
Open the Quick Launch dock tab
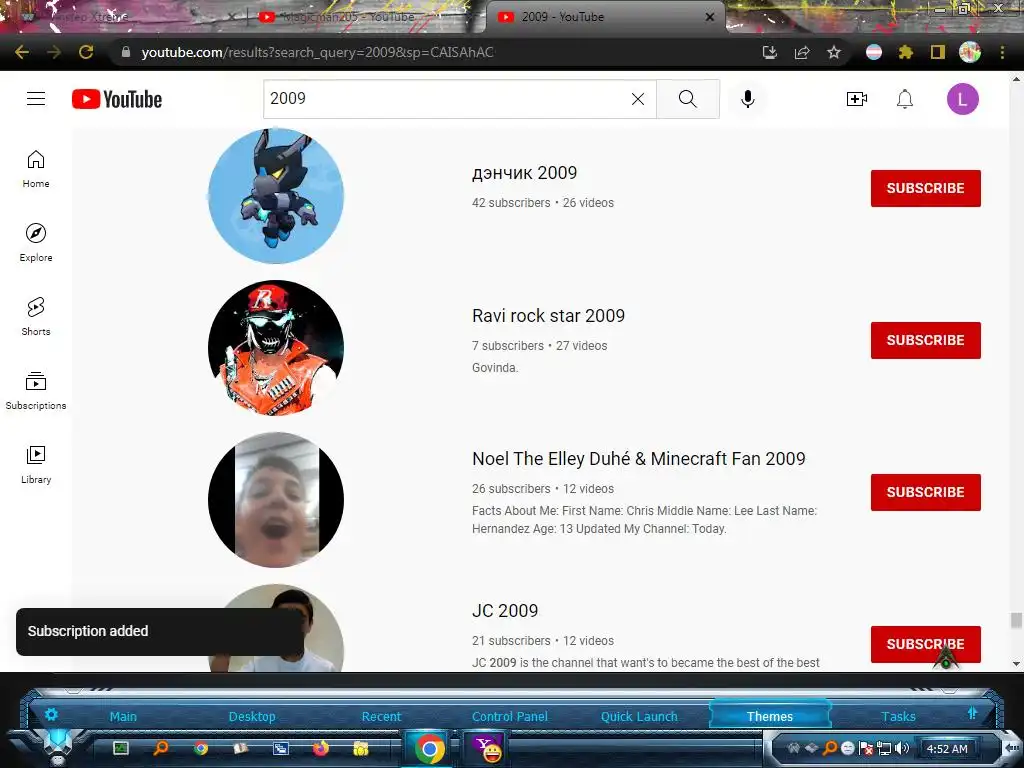click(639, 716)
